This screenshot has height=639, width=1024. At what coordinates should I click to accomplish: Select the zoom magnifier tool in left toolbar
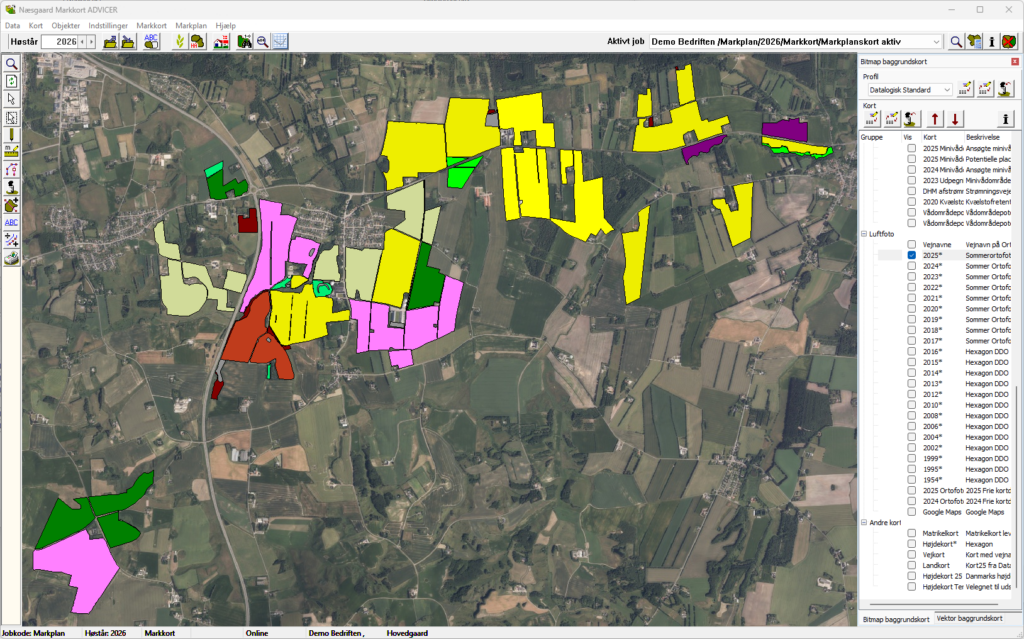(12, 63)
